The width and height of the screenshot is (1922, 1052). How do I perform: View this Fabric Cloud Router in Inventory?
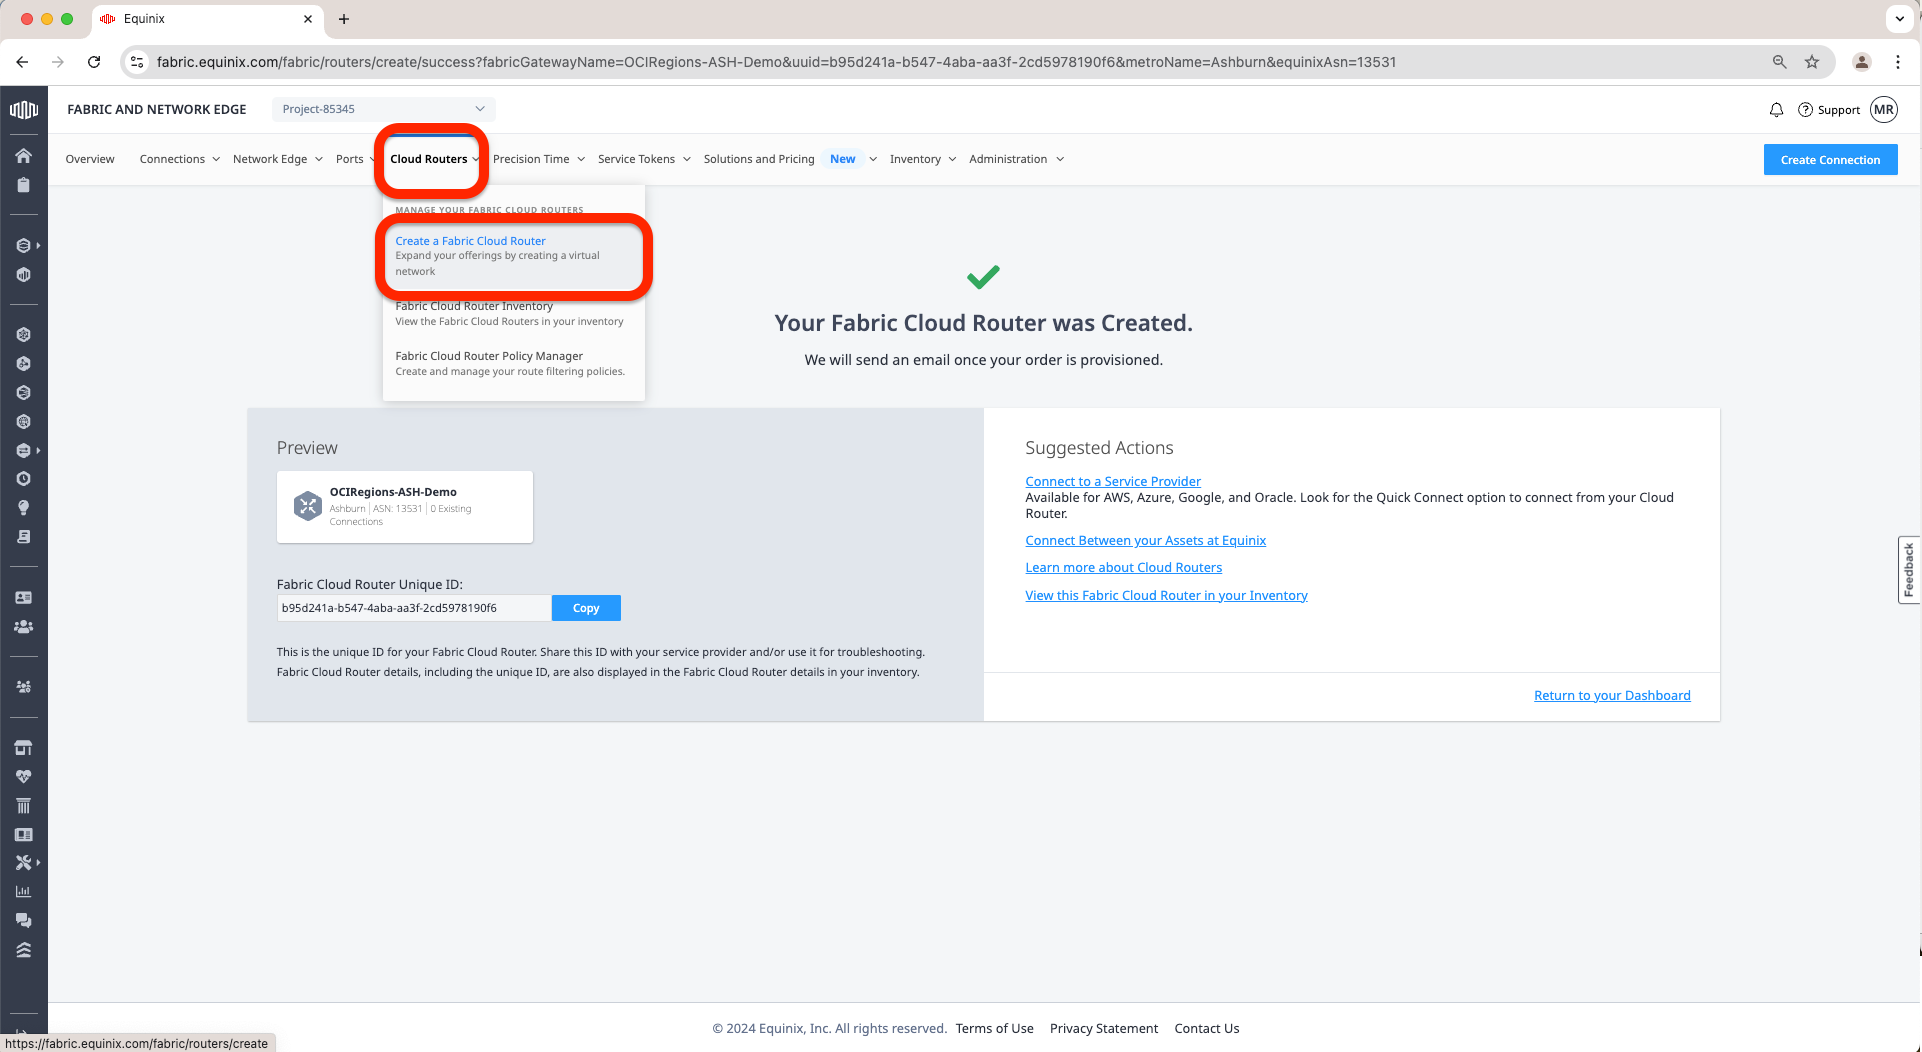tap(1166, 595)
